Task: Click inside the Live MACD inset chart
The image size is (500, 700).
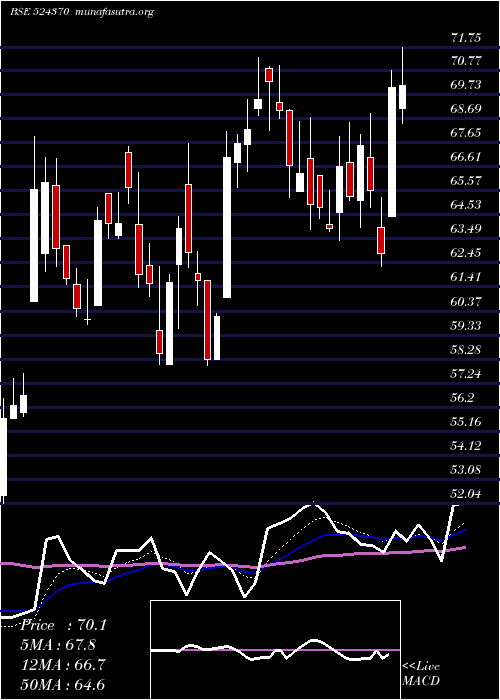Action: pos(275,650)
